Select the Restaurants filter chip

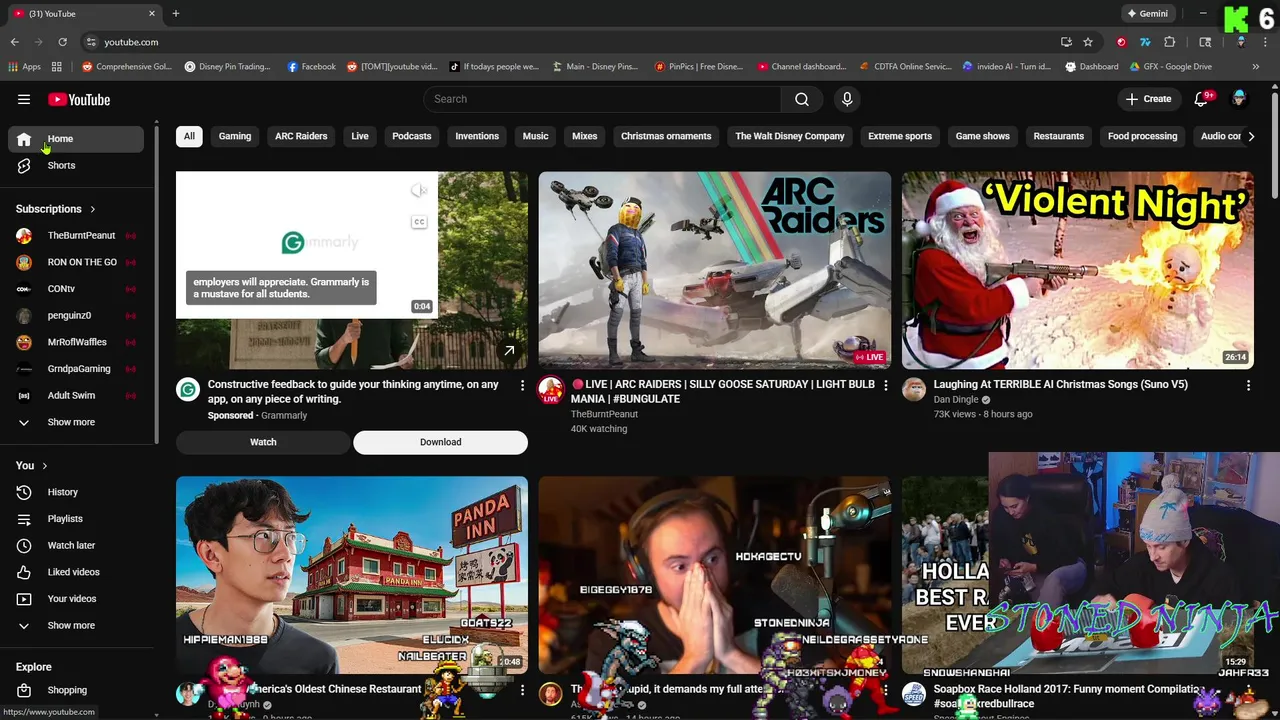pyautogui.click(x=1058, y=136)
